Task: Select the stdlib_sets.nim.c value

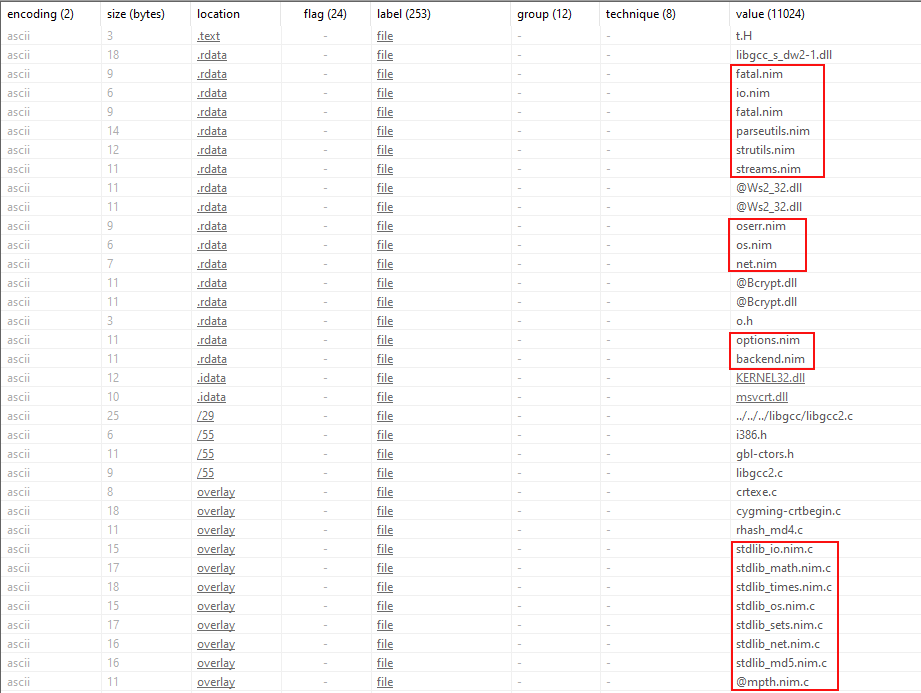Action: click(x=779, y=625)
